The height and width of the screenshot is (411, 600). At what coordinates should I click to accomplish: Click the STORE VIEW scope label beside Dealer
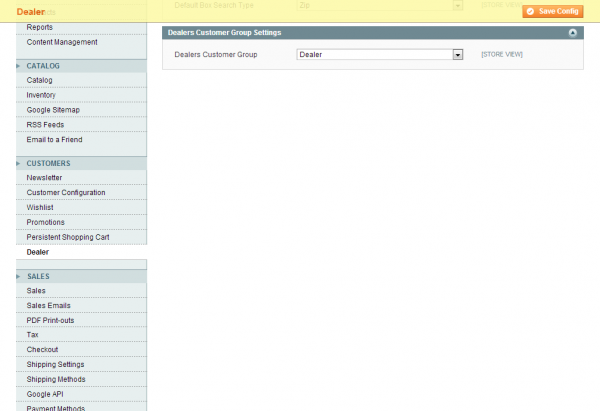[502, 54]
